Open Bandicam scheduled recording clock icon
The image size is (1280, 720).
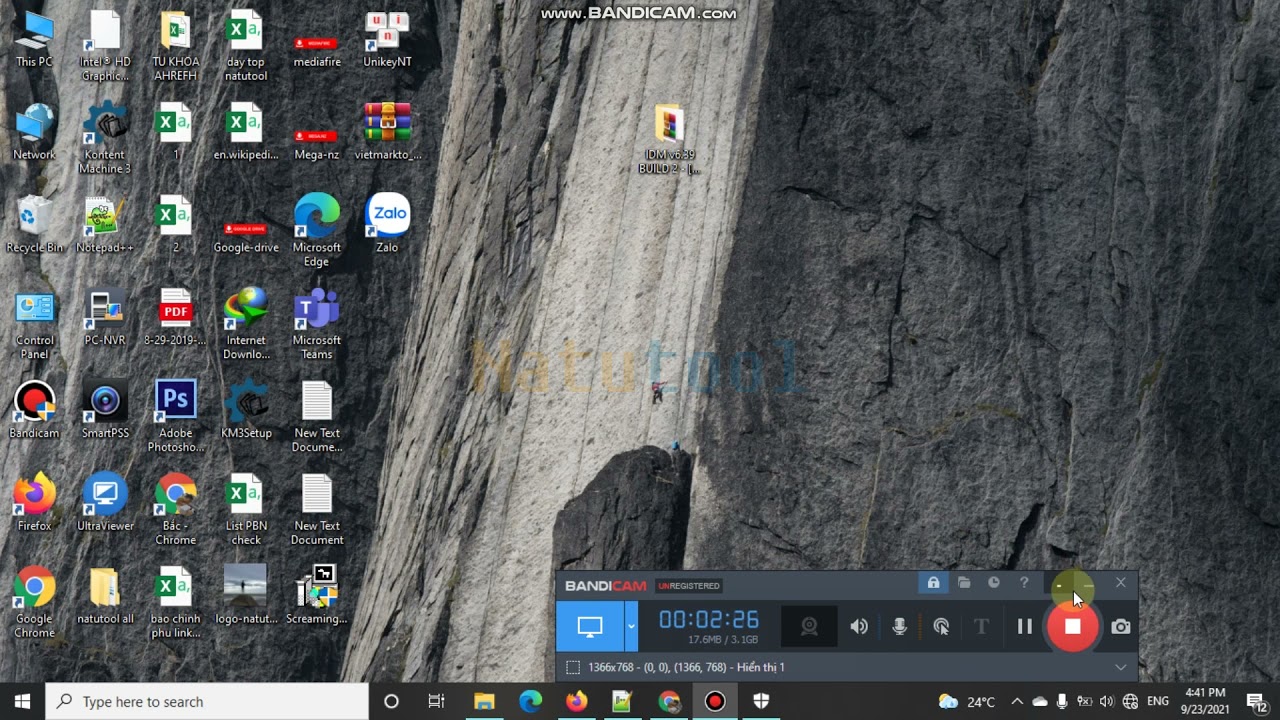pyautogui.click(x=994, y=583)
